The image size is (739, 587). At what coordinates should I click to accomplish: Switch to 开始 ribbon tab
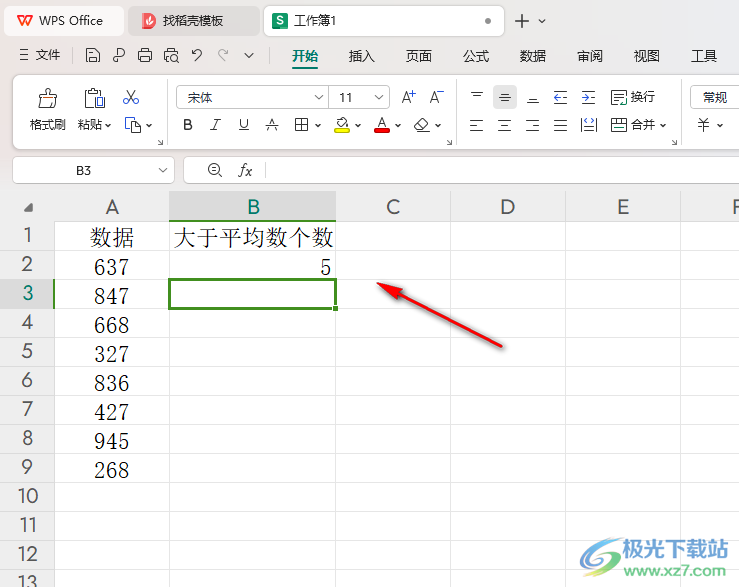click(x=304, y=56)
